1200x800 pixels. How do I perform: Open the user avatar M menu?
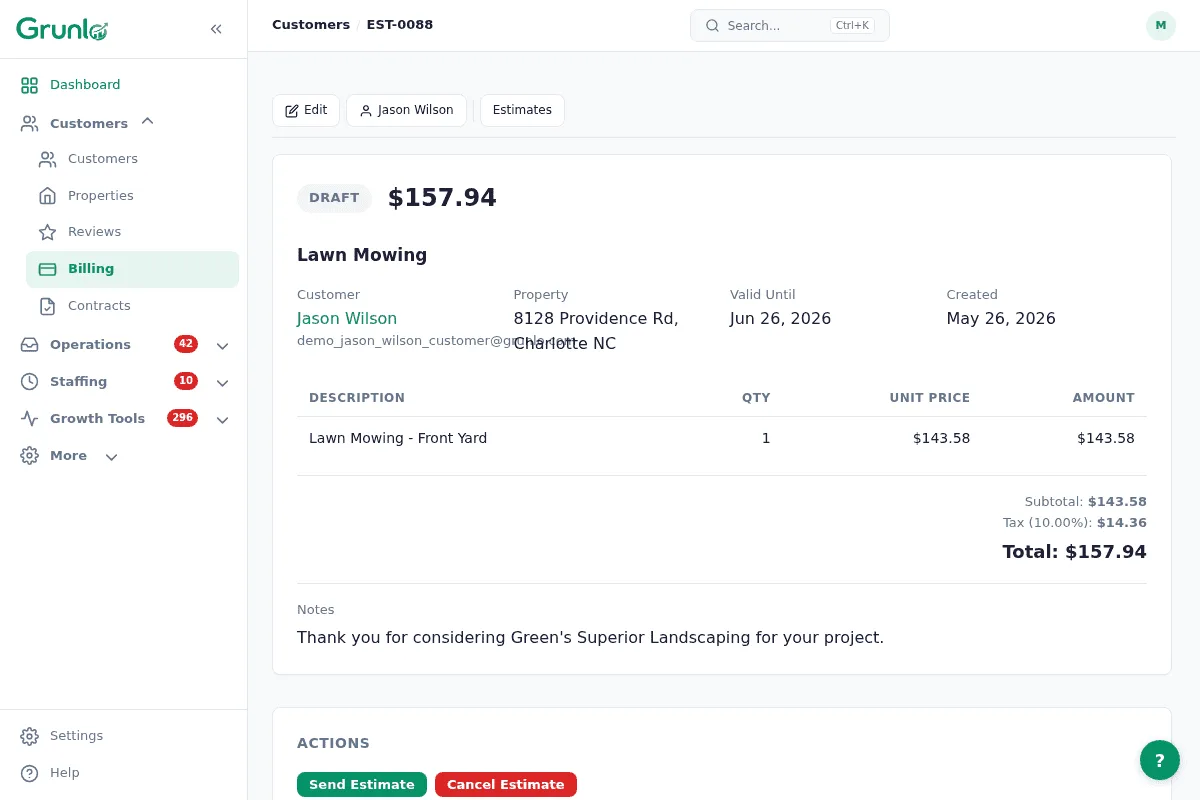click(1161, 26)
